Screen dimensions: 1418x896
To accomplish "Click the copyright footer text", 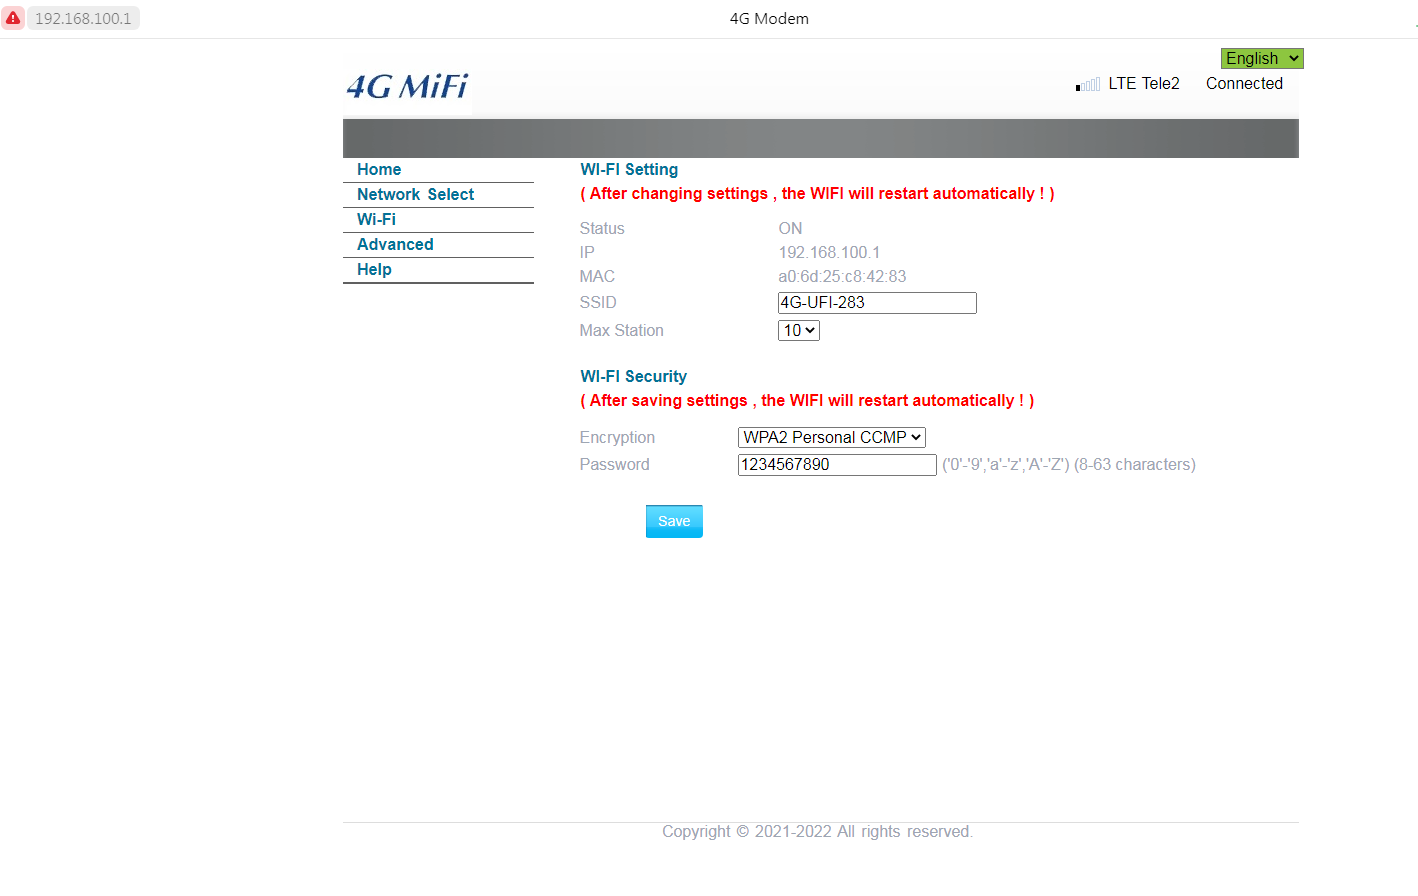I will (817, 832).
